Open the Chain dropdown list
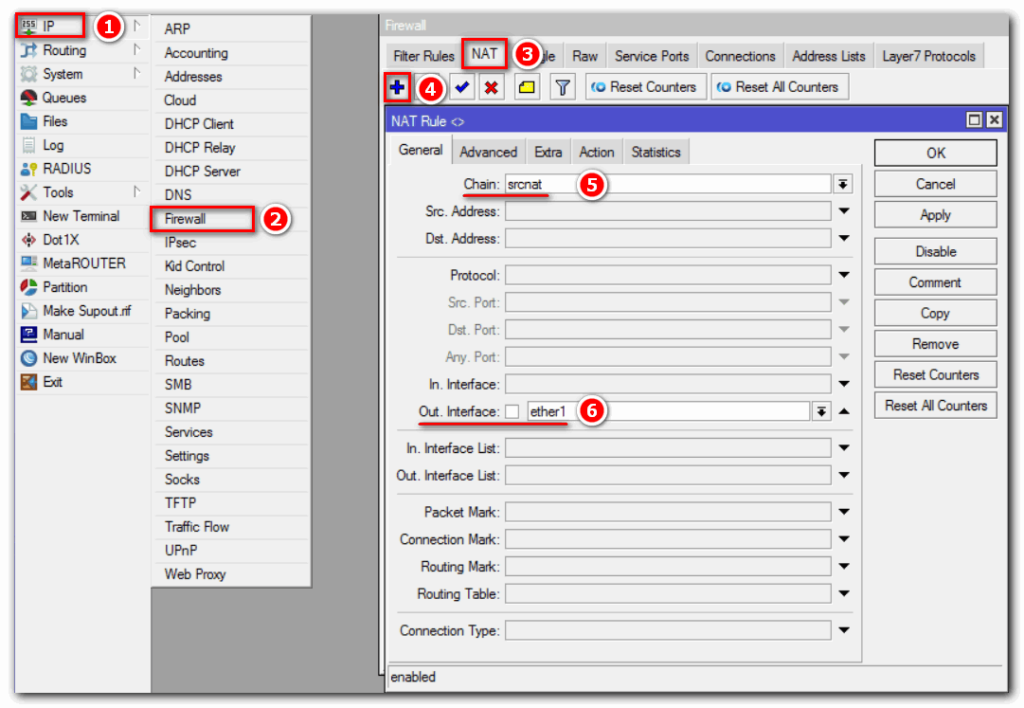Screen dimensions: 1024x708 coord(843,184)
